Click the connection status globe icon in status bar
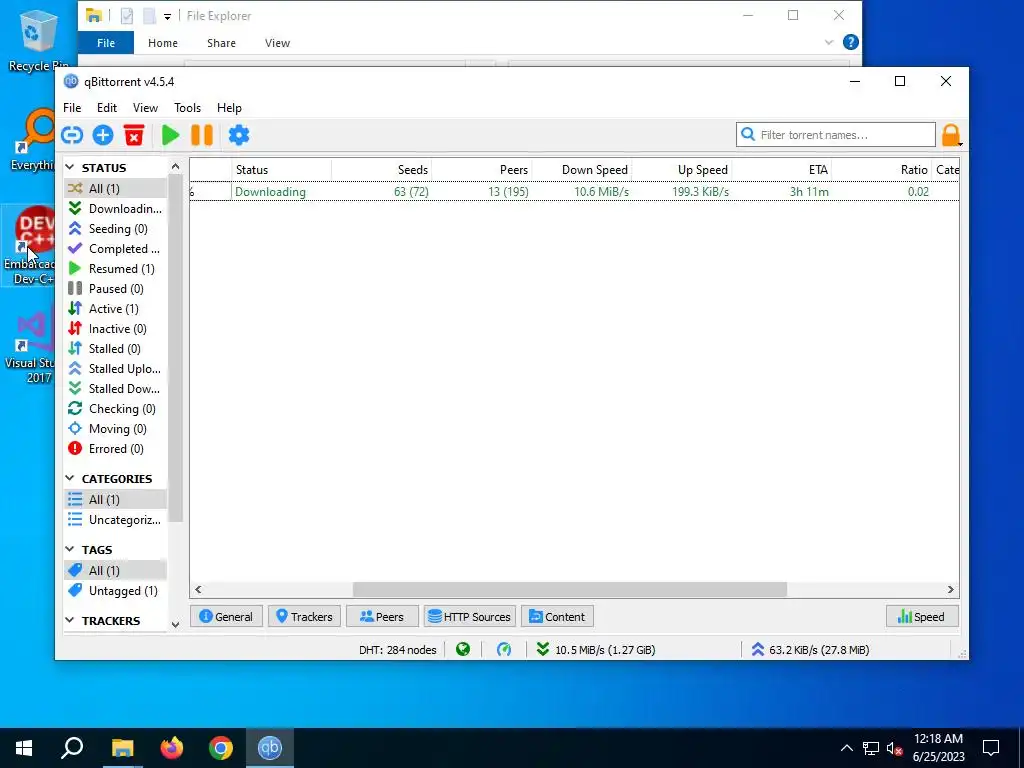 463,650
